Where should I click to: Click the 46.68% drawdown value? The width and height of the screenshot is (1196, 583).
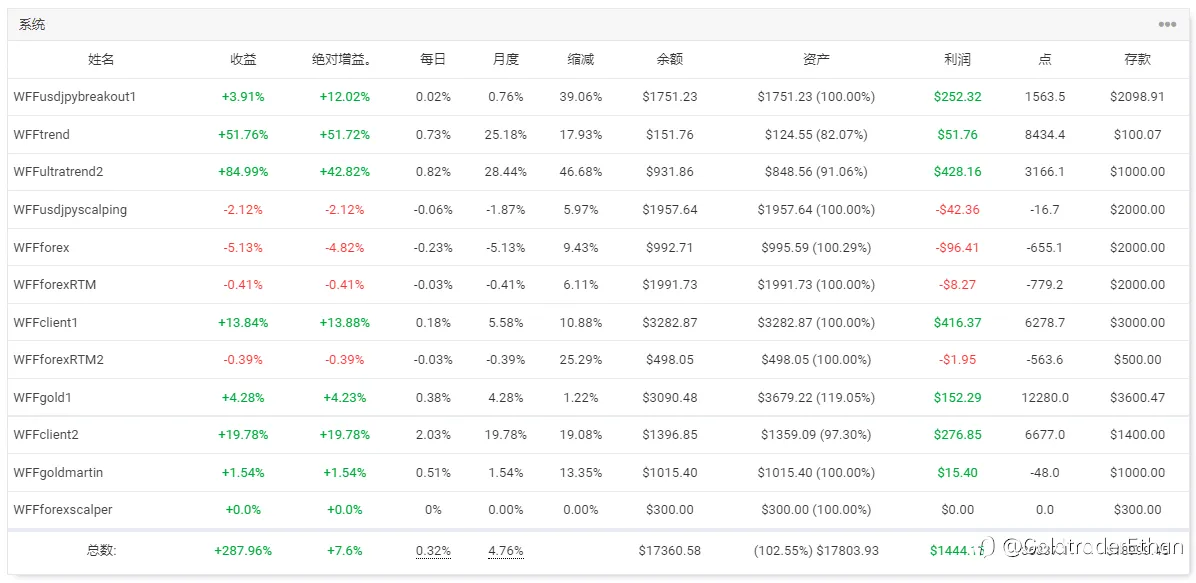click(581, 172)
